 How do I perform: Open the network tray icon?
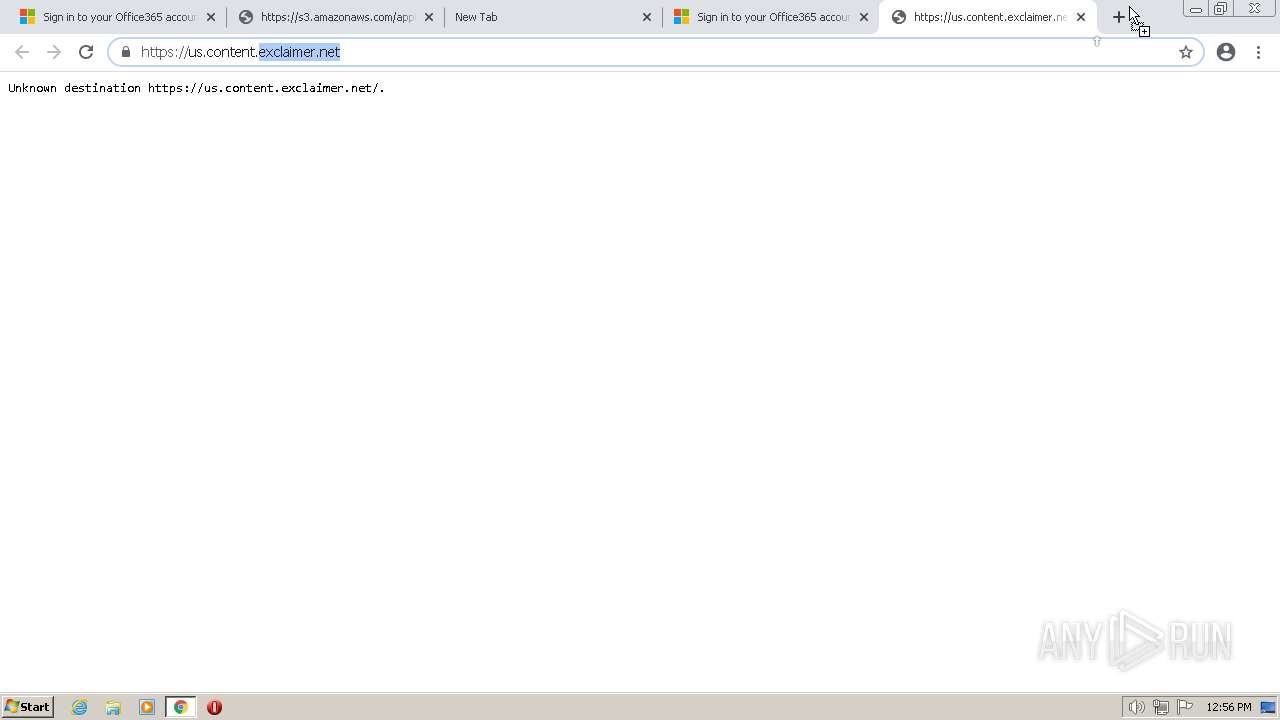[x=1160, y=707]
